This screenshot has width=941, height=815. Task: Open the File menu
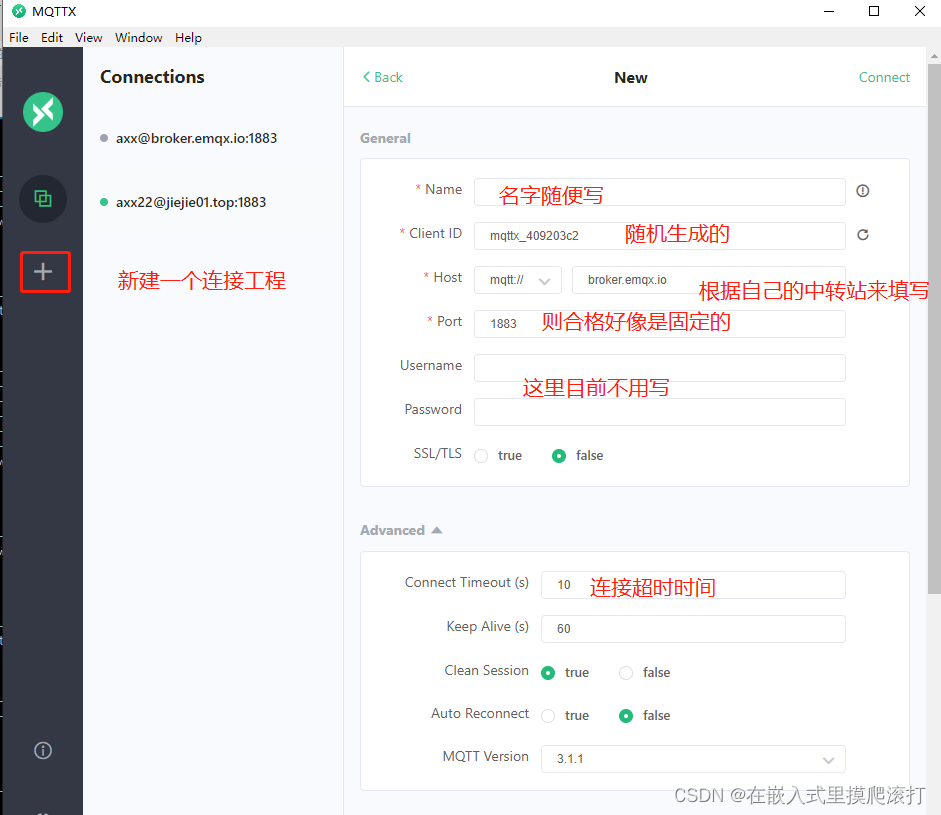pyautogui.click(x=18, y=37)
